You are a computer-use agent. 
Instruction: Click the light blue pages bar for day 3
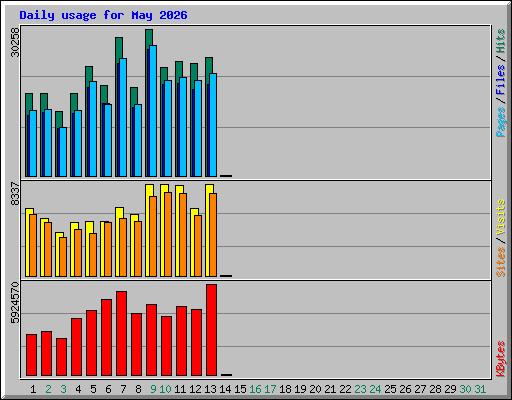(x=63, y=152)
